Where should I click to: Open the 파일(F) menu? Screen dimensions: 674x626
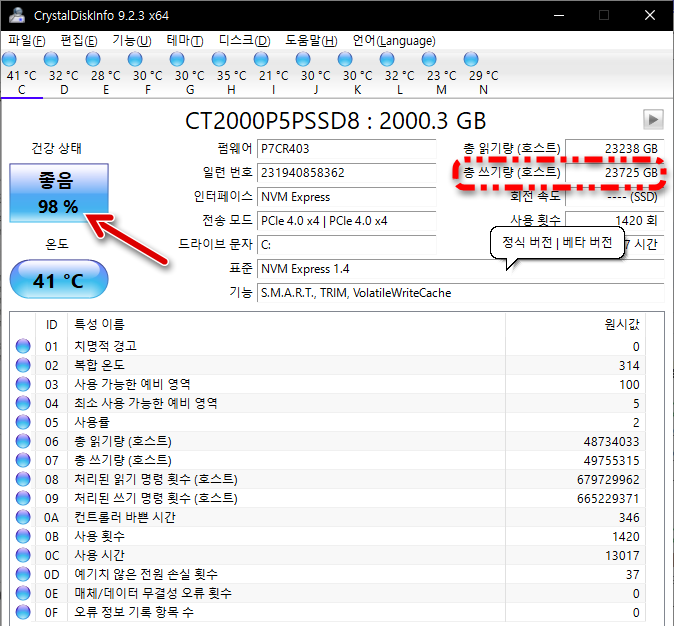(27, 41)
